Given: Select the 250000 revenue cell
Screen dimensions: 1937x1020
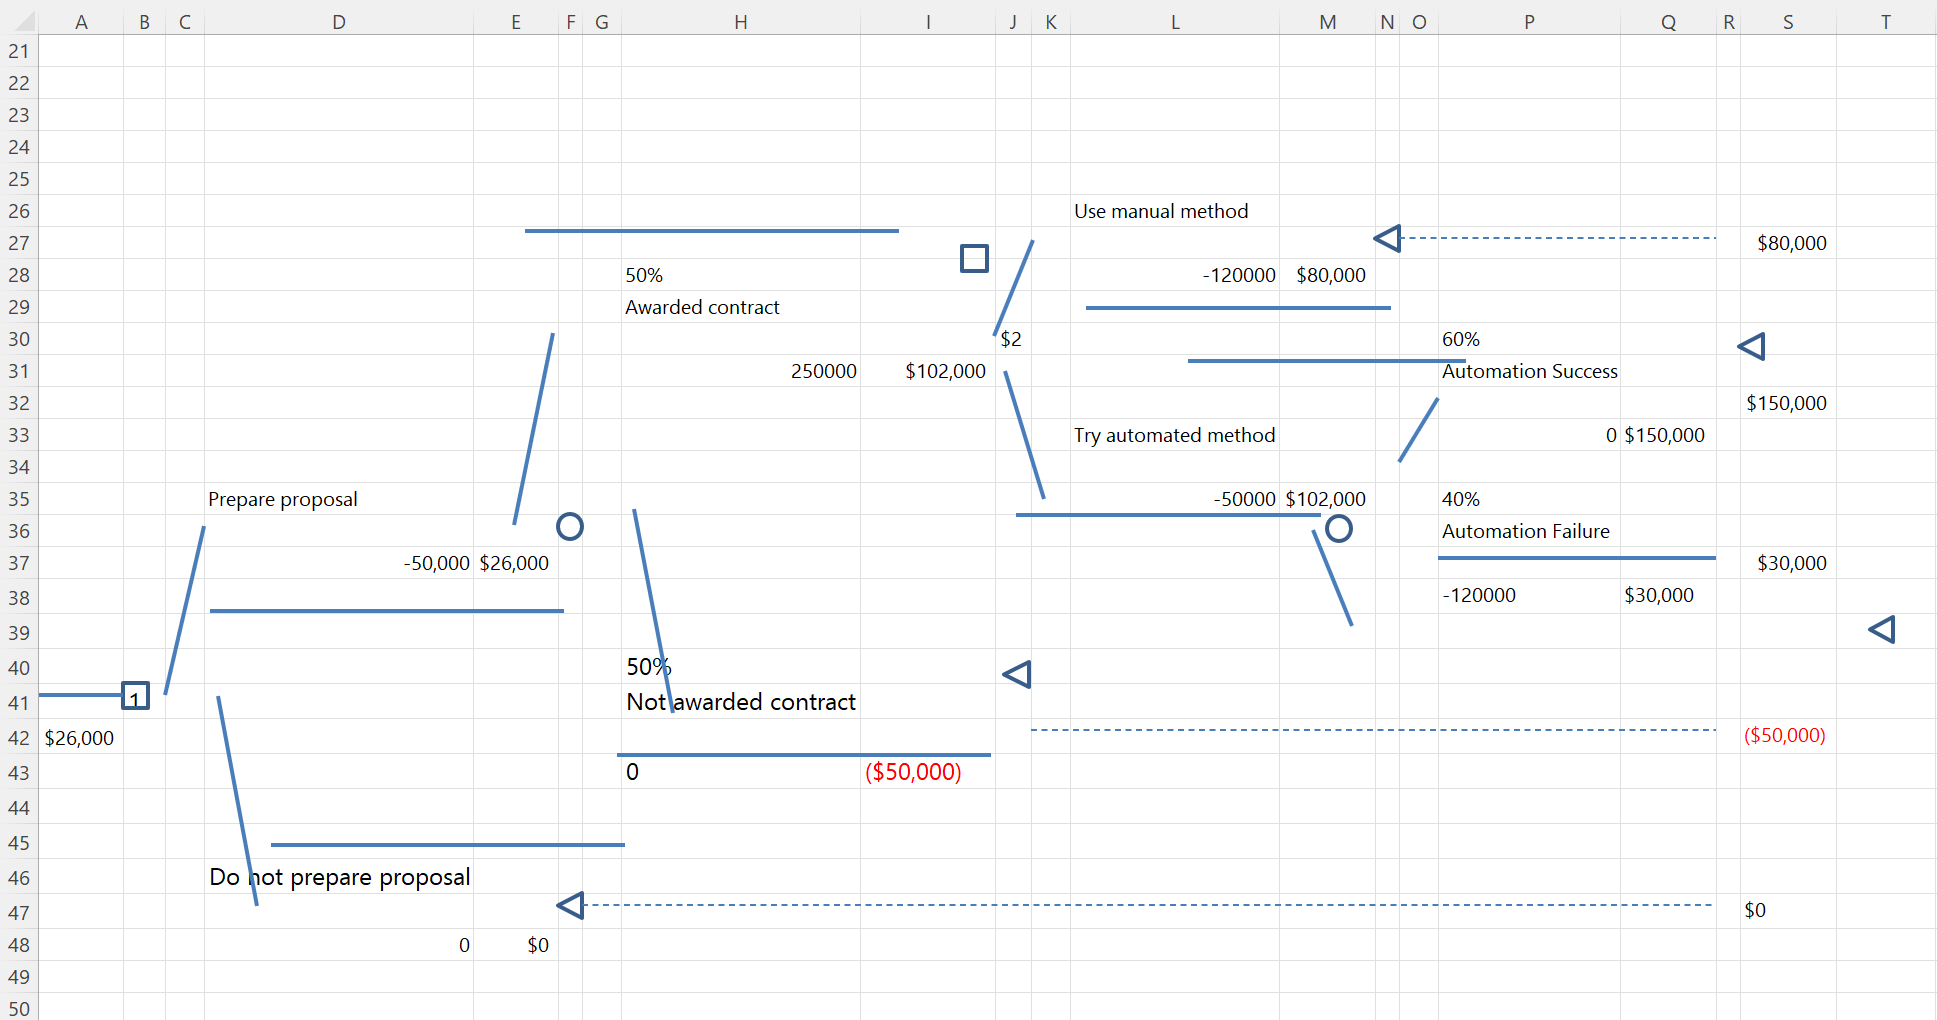Looking at the screenshot, I should (824, 371).
